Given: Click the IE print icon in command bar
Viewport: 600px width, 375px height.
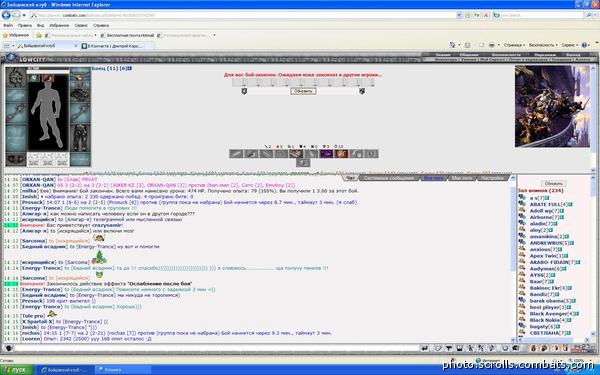Looking at the screenshot, I should 492,45.
